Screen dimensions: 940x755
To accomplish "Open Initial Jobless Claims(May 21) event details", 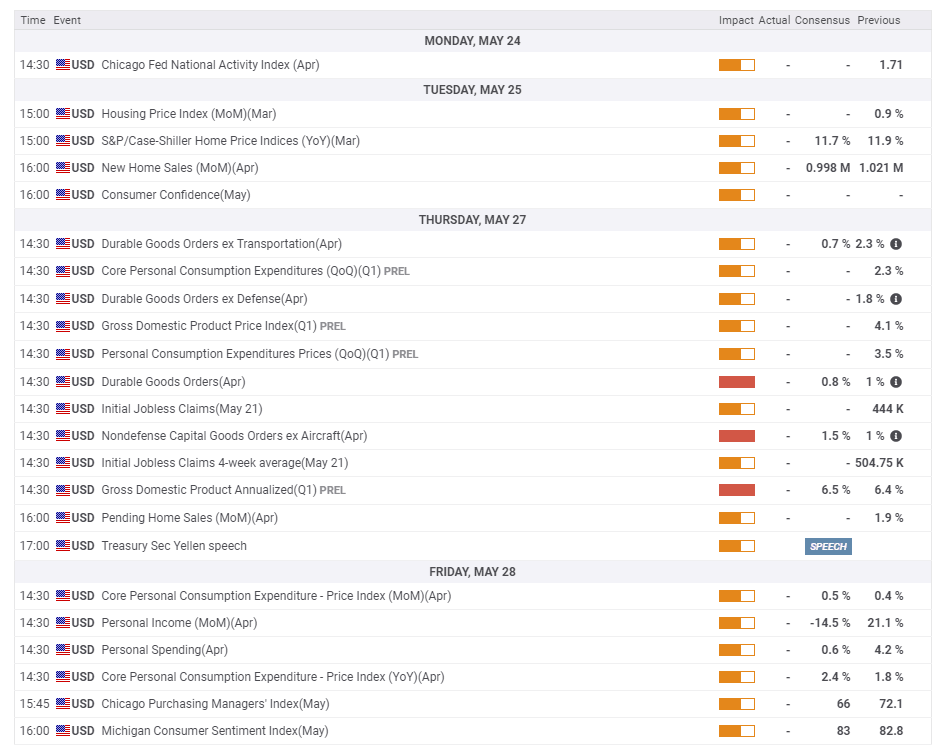I will tap(181, 409).
